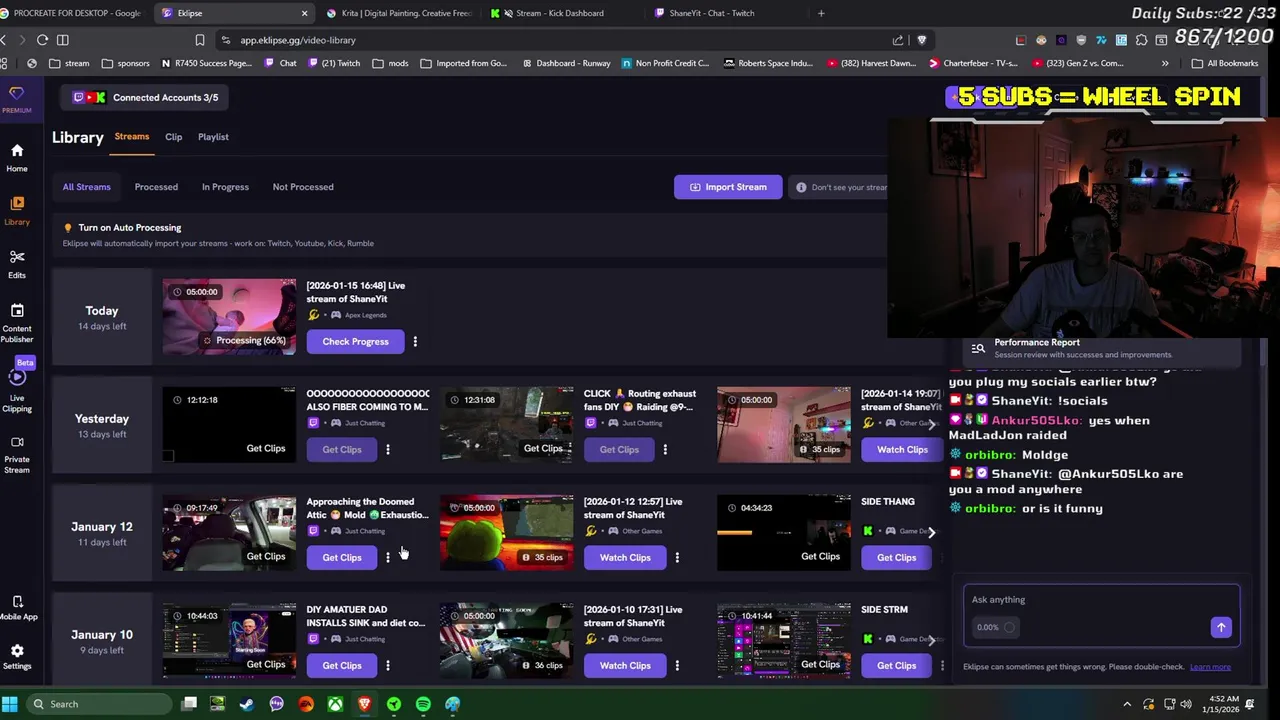Open Private Stream sidebar icon

(17, 453)
